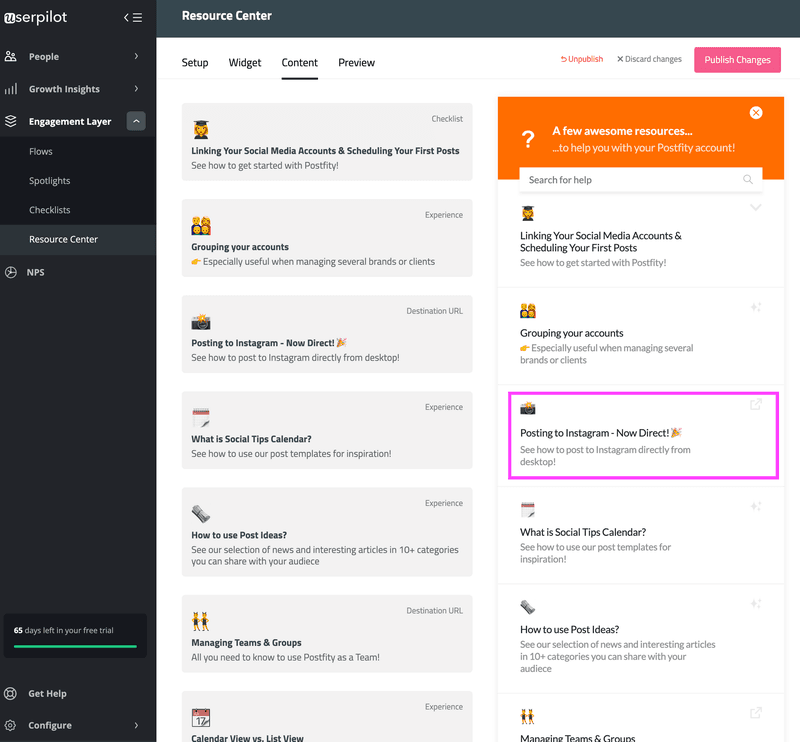
Task: Open the Posting to Instagram external link icon
Action: [x=756, y=404]
